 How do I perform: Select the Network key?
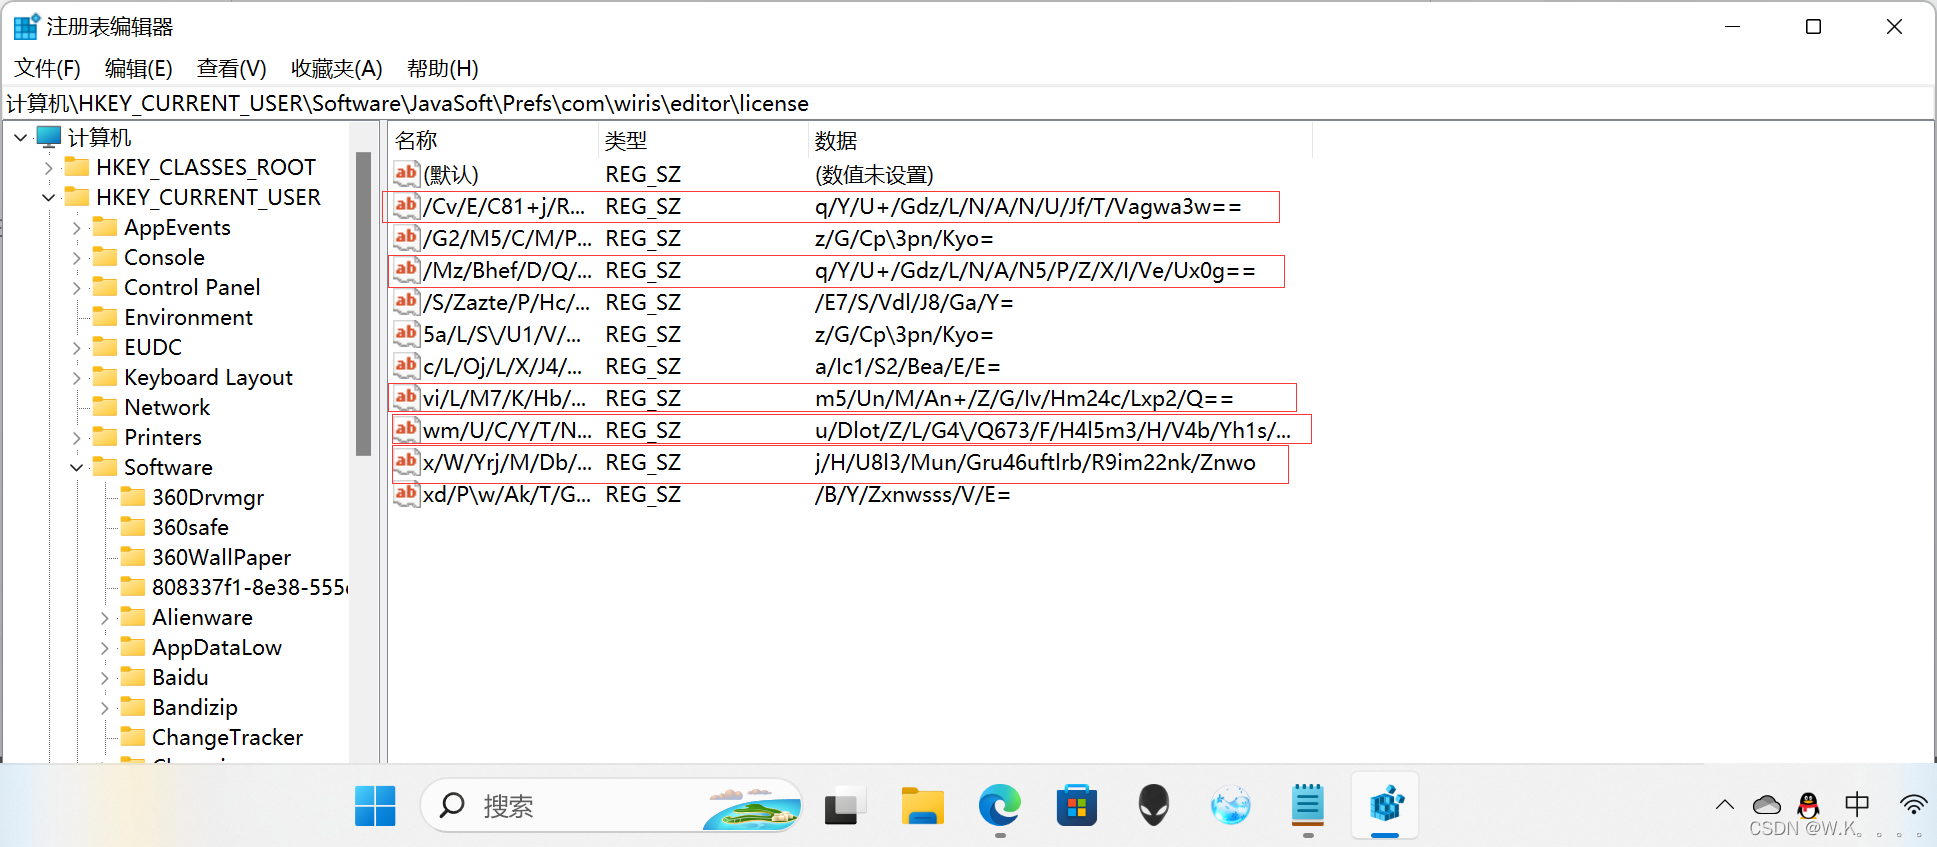click(167, 407)
